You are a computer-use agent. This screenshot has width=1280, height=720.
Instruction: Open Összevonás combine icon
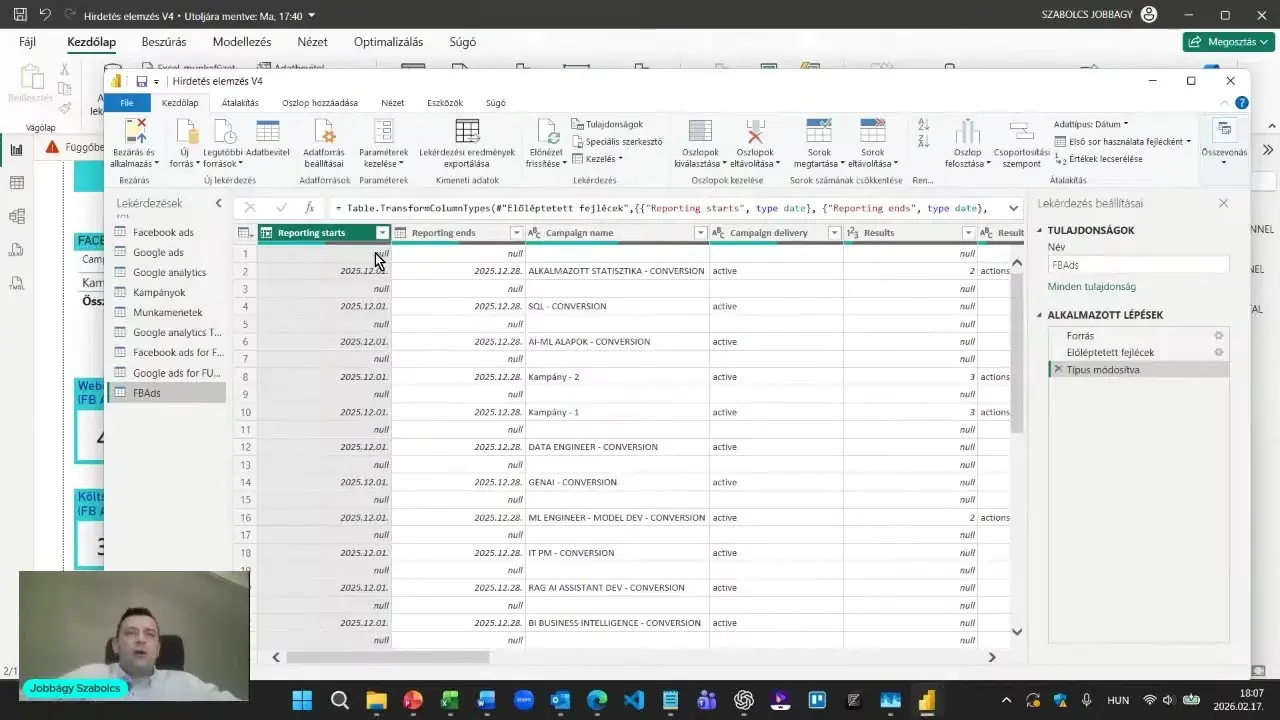tap(1224, 130)
